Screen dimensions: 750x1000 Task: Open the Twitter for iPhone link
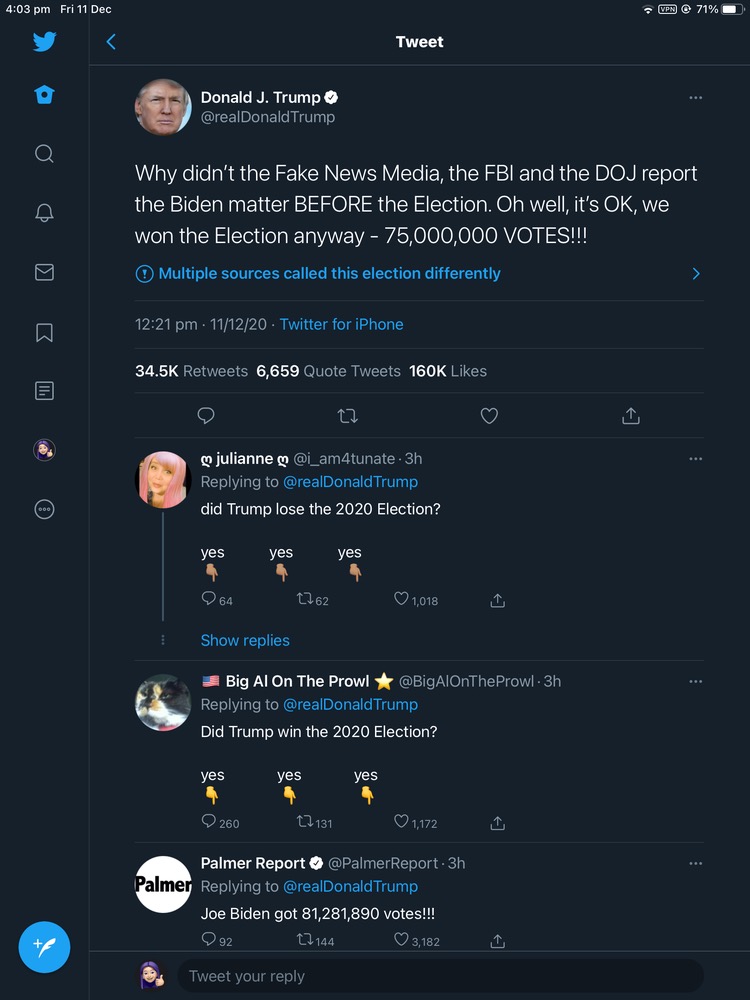pos(341,324)
